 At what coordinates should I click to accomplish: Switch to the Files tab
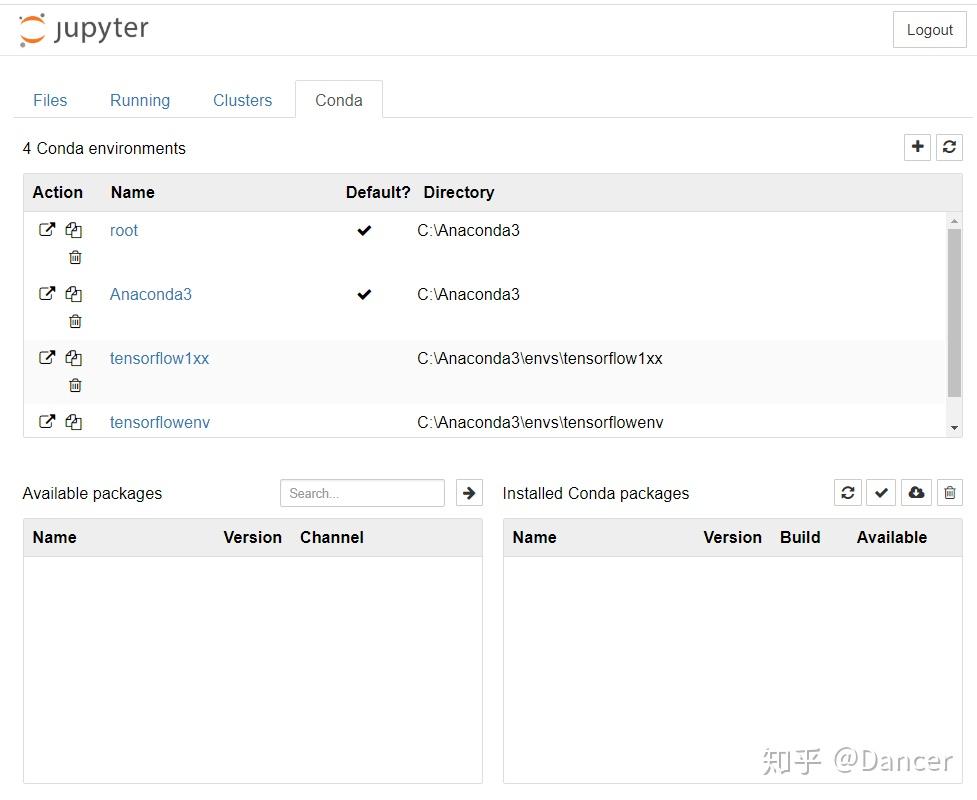pyautogui.click(x=50, y=100)
